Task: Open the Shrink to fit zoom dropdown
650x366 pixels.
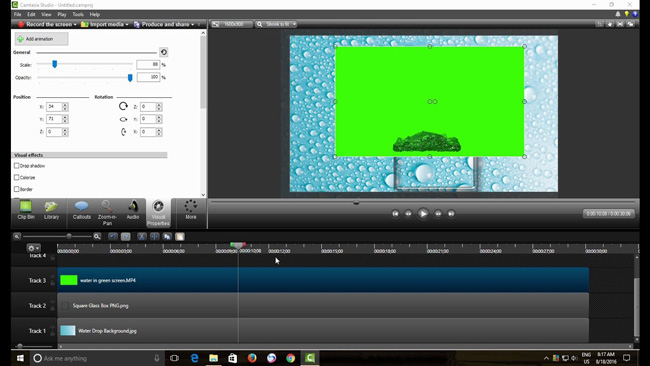Action: click(x=276, y=24)
